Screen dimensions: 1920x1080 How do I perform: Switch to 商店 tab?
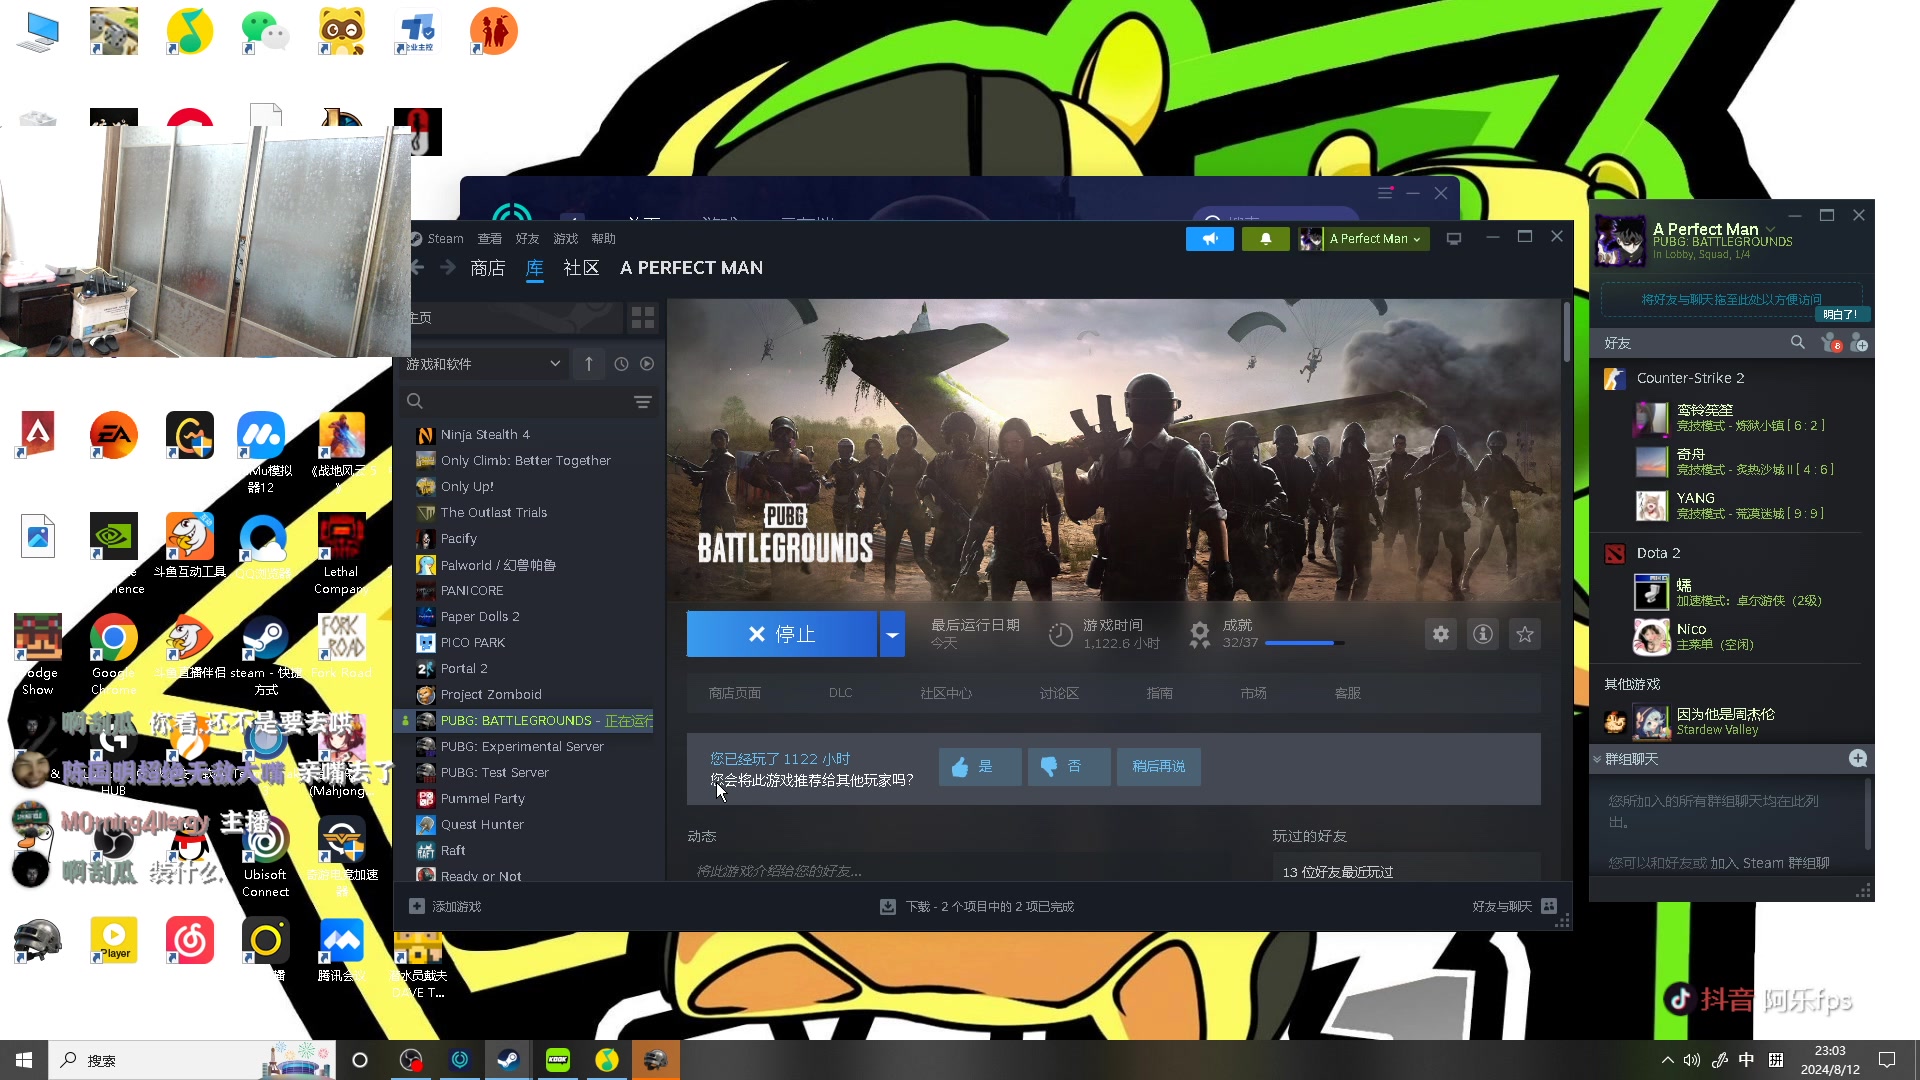click(x=487, y=268)
